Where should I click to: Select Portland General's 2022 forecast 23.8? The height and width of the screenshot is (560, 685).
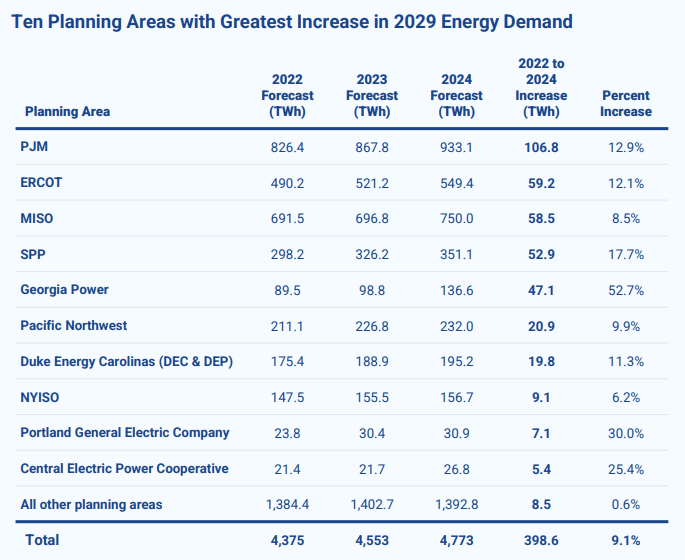click(x=287, y=433)
